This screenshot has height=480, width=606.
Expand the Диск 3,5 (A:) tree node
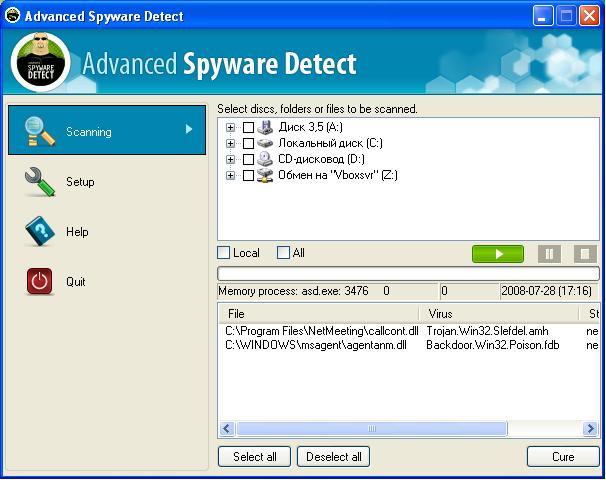point(230,128)
